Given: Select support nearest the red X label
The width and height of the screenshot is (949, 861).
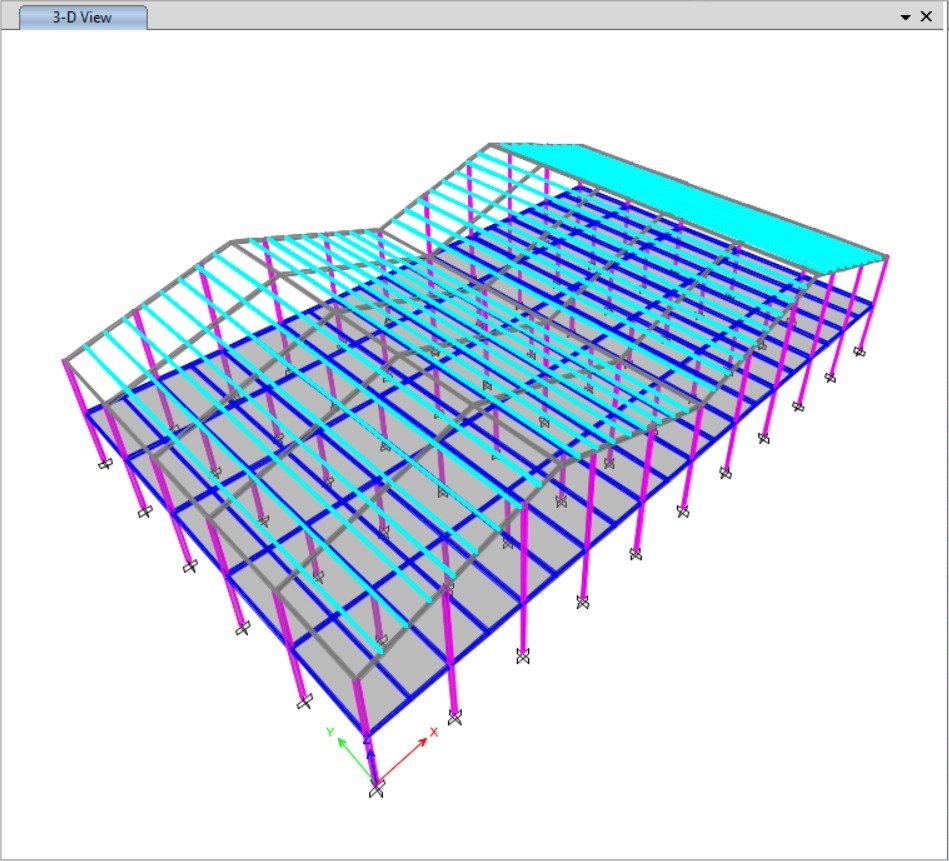Looking at the screenshot, I should 455,716.
